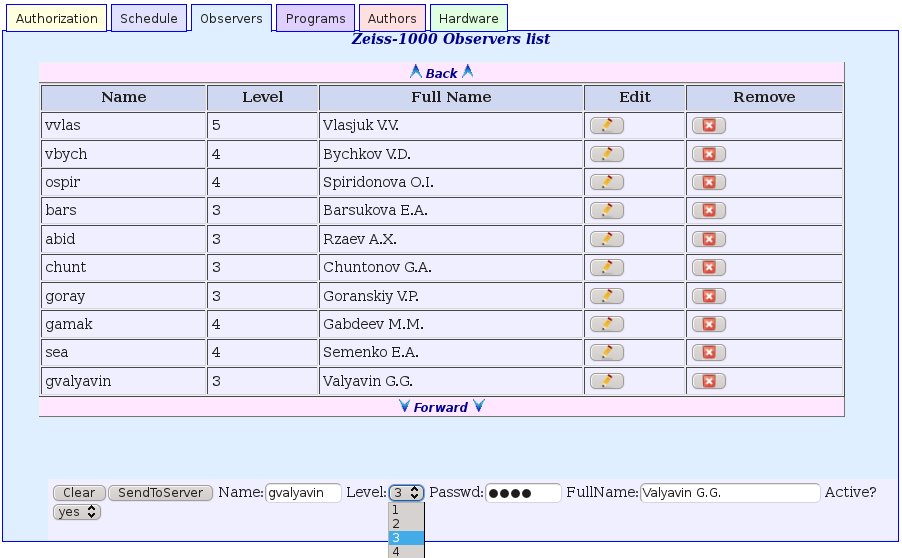Click the Name column header
Screen dimensions: 902x558
point(124,97)
